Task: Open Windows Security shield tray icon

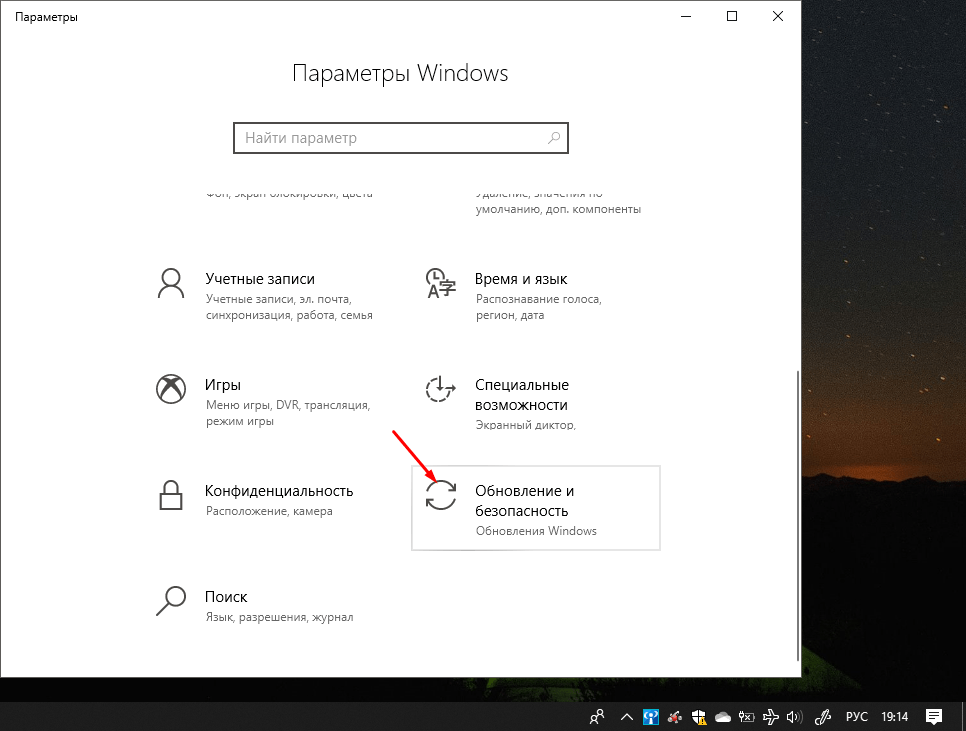Action: point(699,717)
